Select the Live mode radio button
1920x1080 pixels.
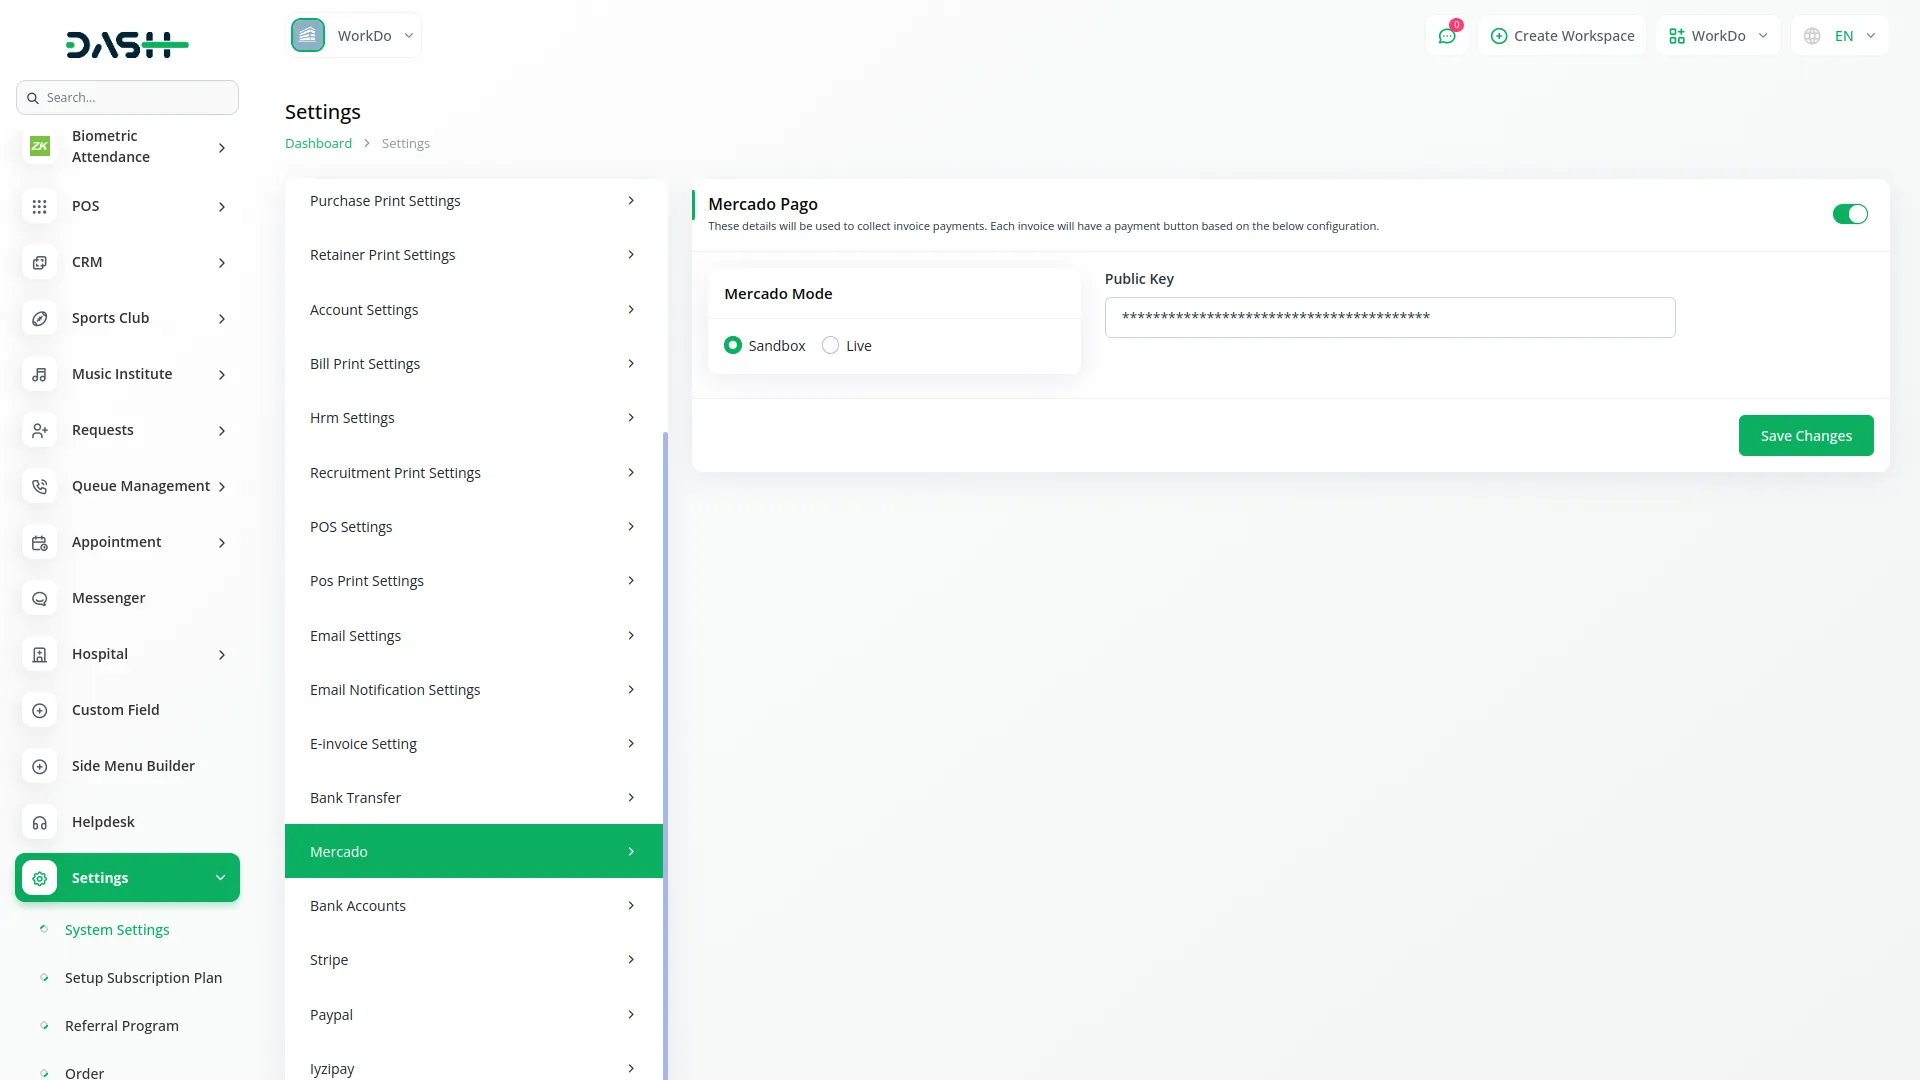click(830, 345)
